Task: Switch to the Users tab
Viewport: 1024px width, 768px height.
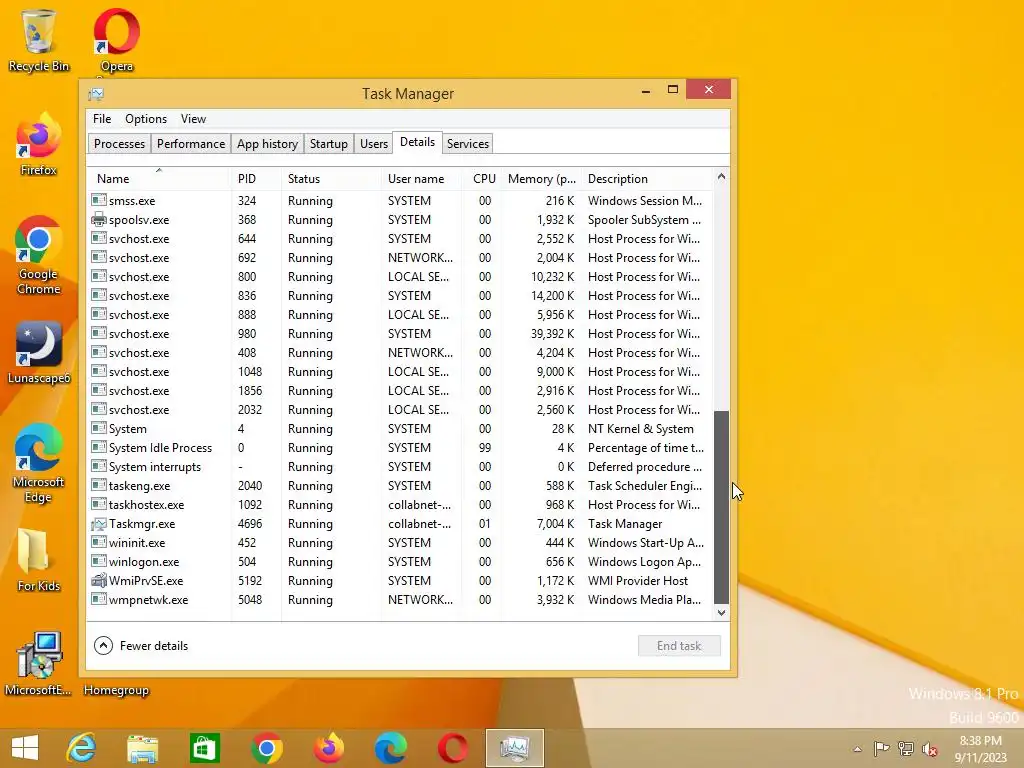Action: 374,144
